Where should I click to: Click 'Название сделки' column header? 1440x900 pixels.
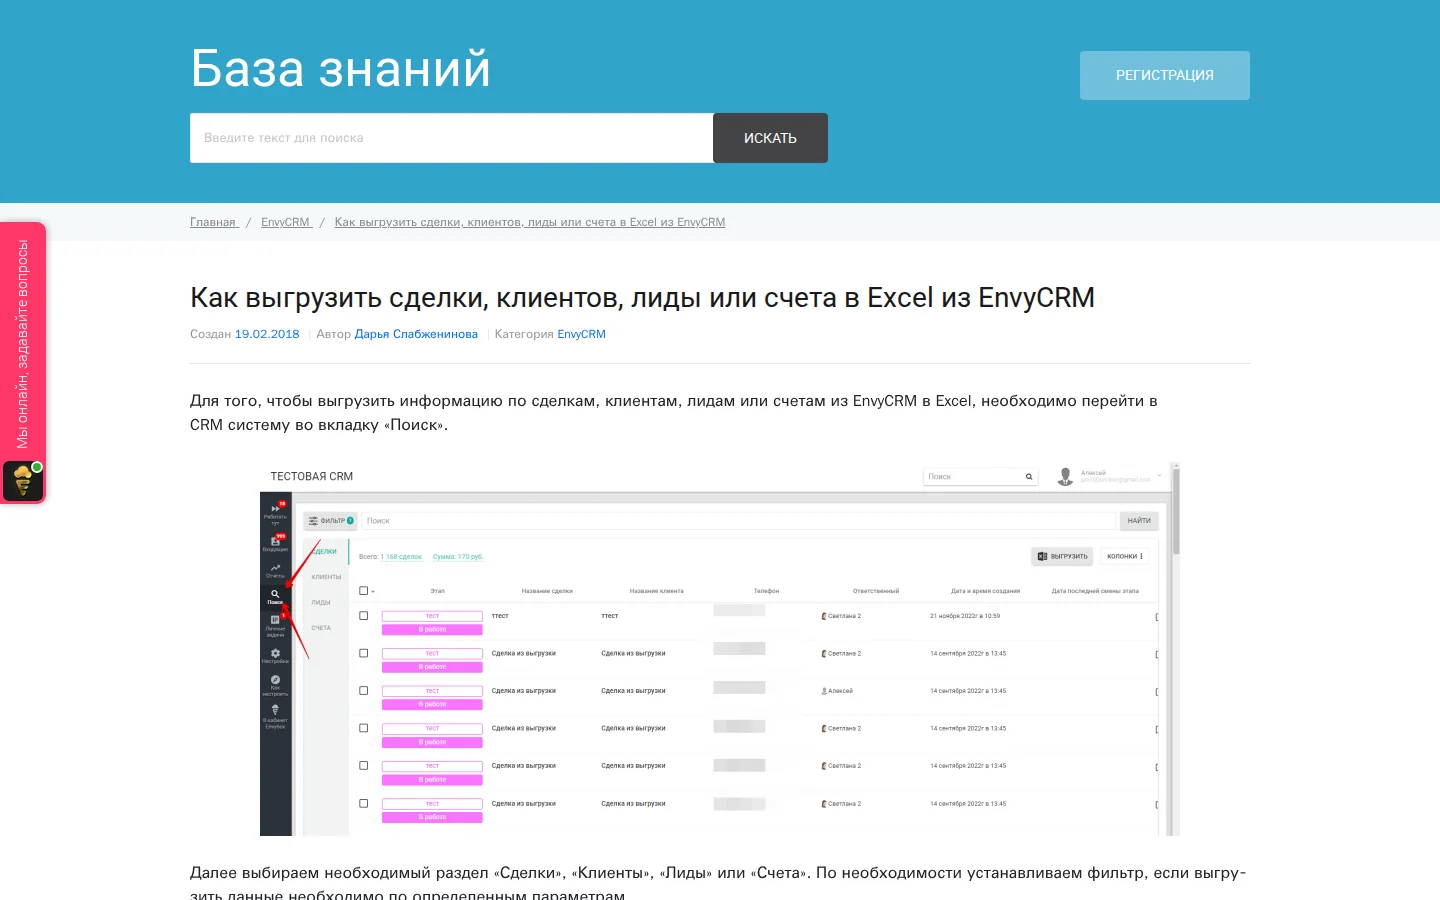click(x=547, y=591)
